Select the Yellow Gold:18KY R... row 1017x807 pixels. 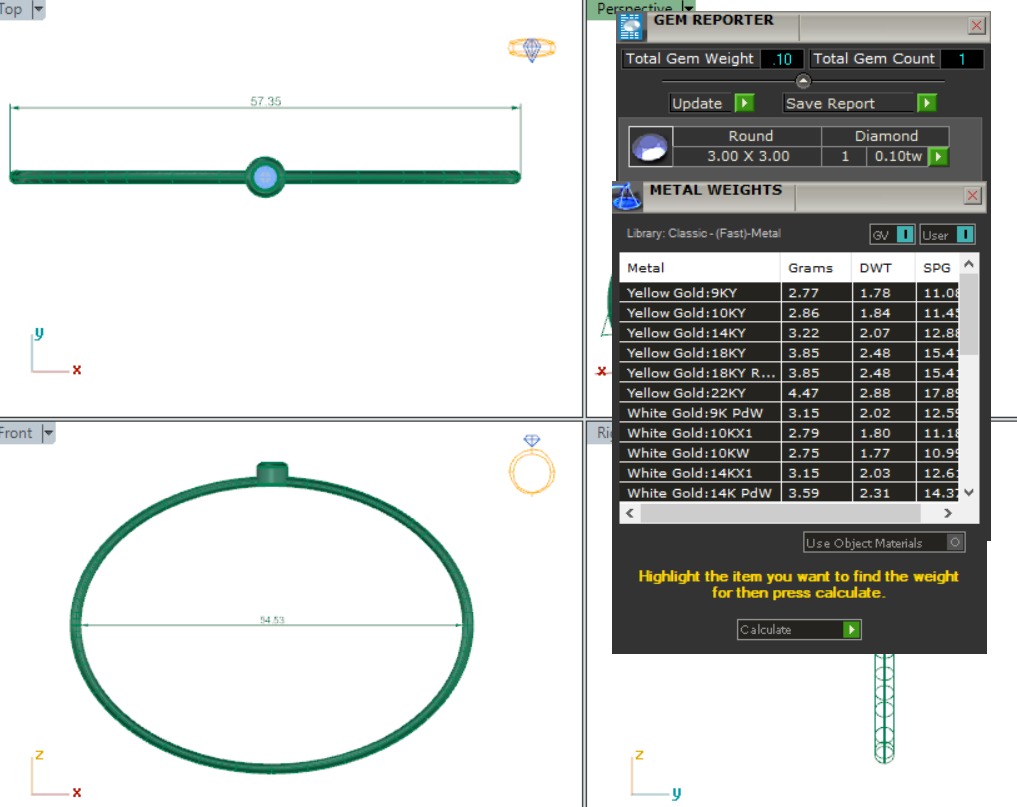pyautogui.click(x=789, y=373)
